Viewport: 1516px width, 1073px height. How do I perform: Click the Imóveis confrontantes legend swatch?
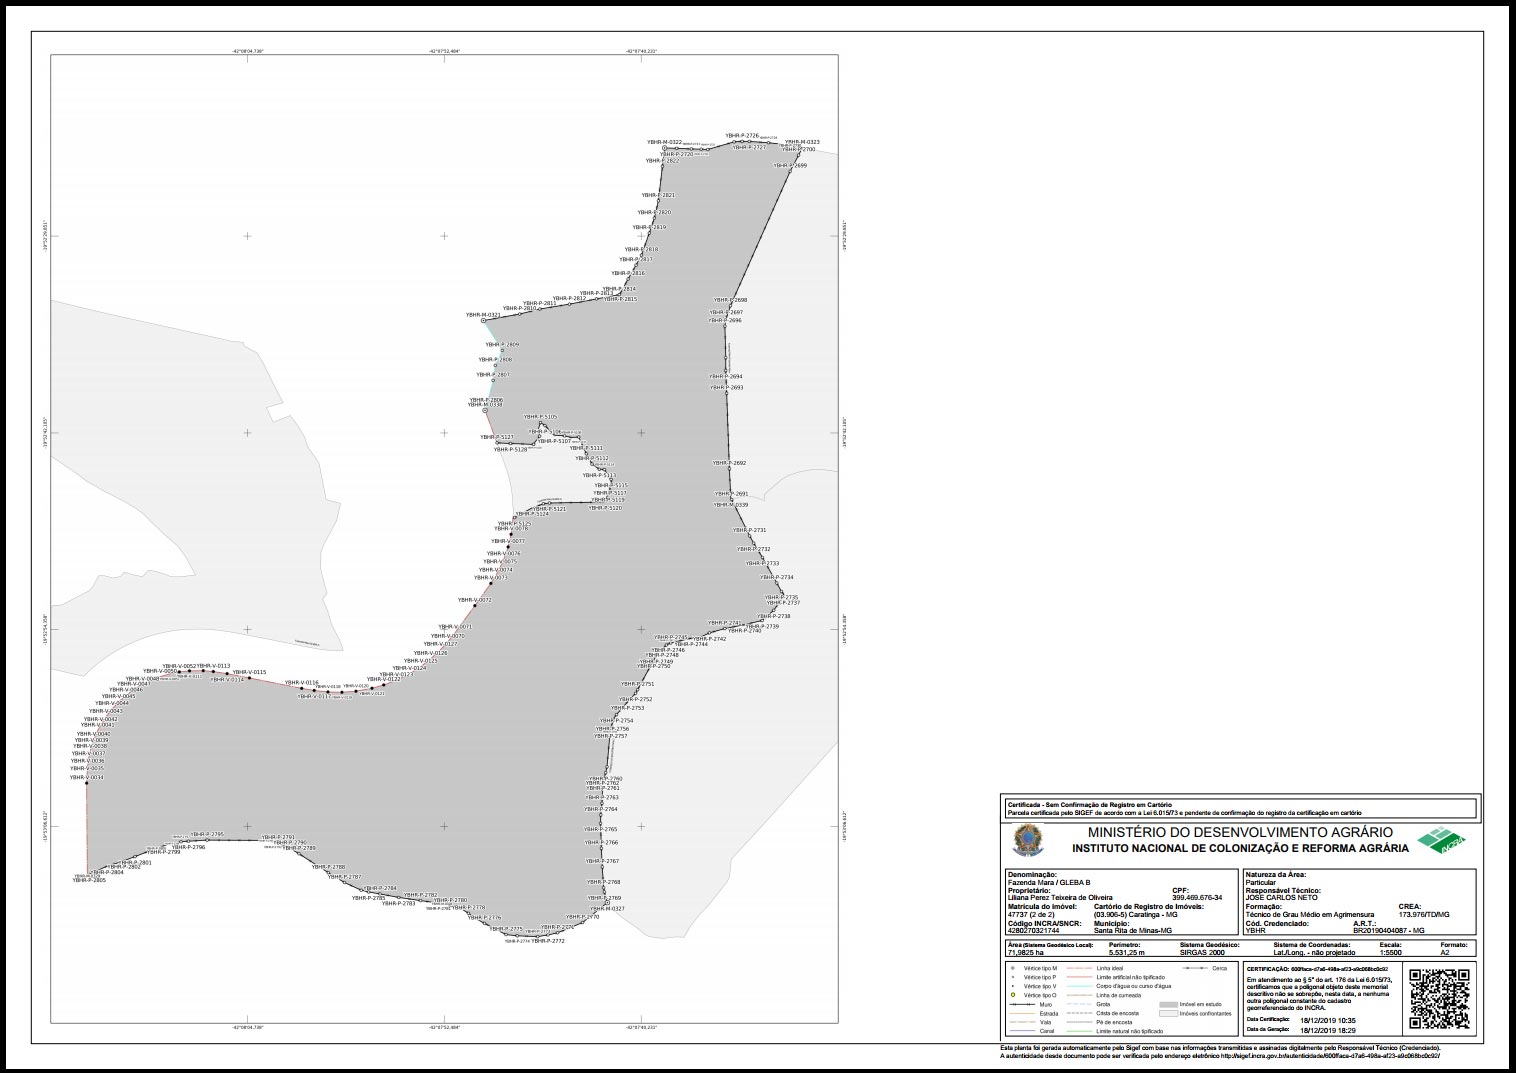coord(1168,1014)
